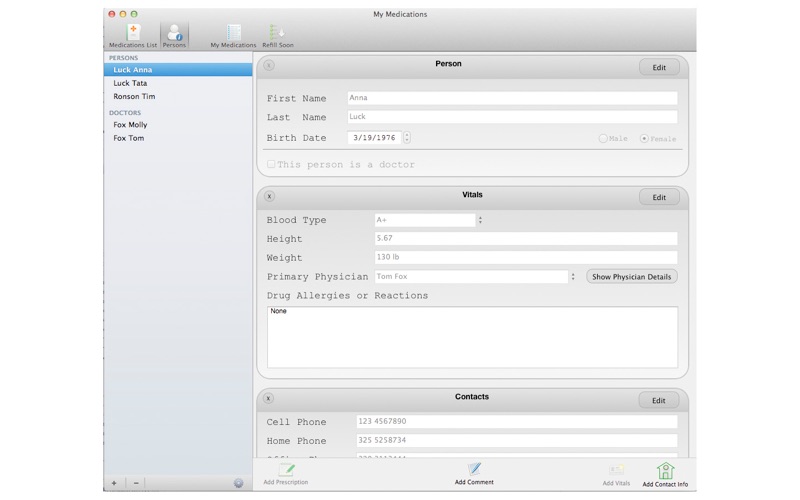Open My Medications in the toolbar
Viewport: 800px width, 500px height.
click(233, 34)
